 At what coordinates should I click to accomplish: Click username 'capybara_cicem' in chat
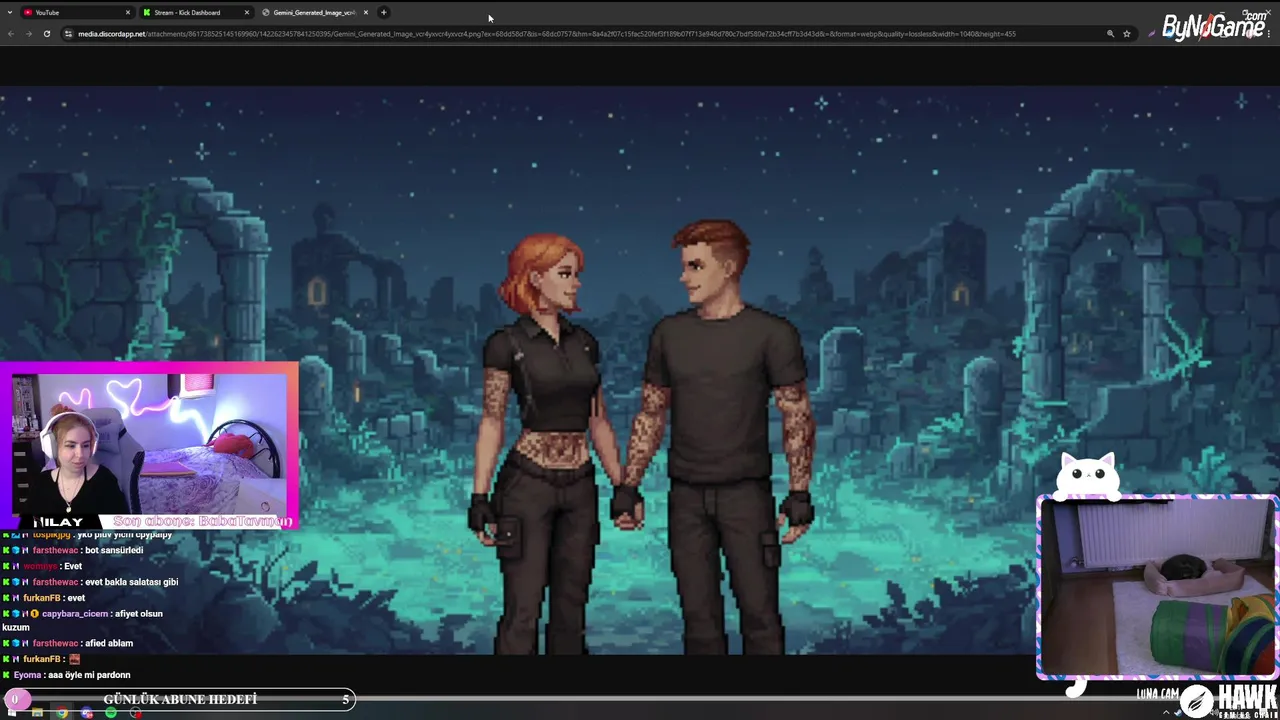(x=74, y=614)
